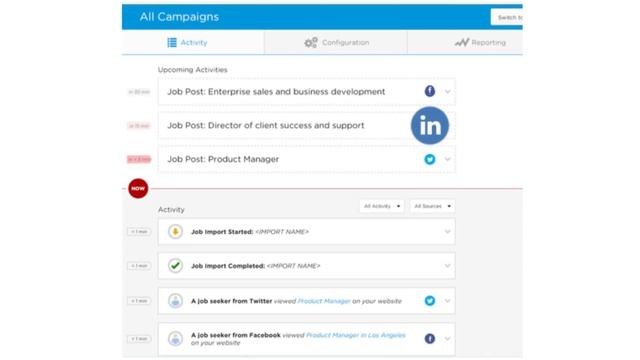Screen dimensions: 640x360
Task: Open the Product Manager link
Action: [x=324, y=301]
